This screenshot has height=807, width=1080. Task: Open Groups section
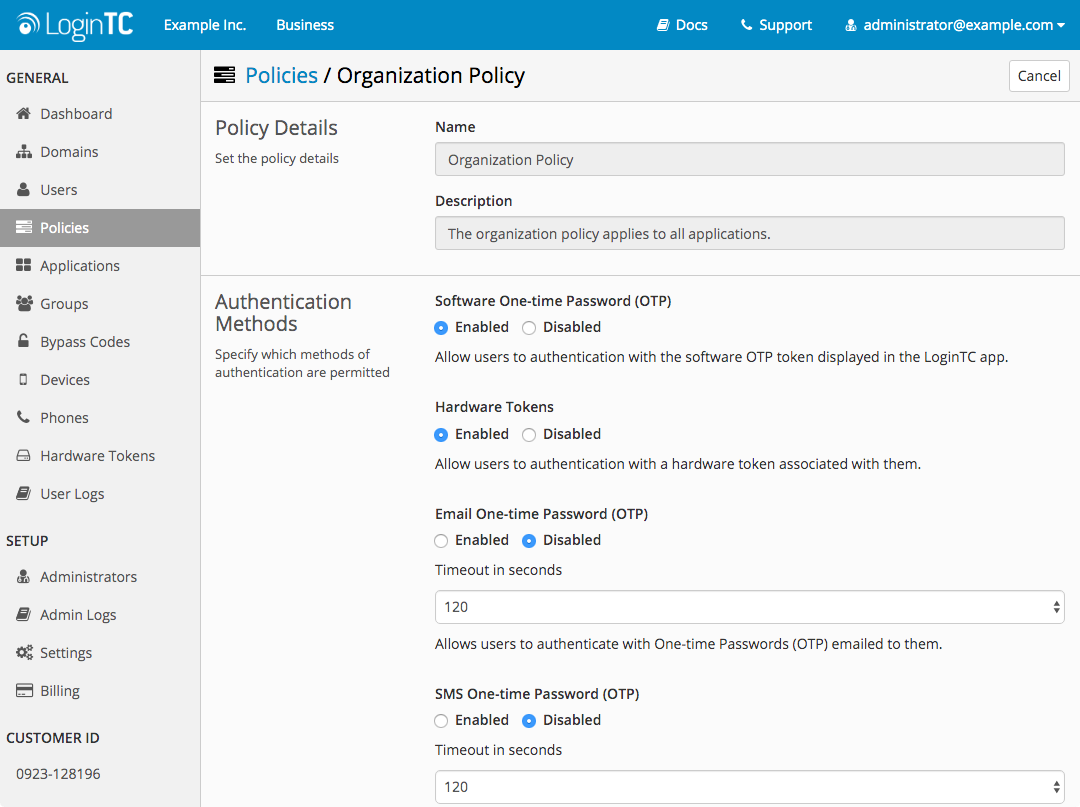coord(100,303)
